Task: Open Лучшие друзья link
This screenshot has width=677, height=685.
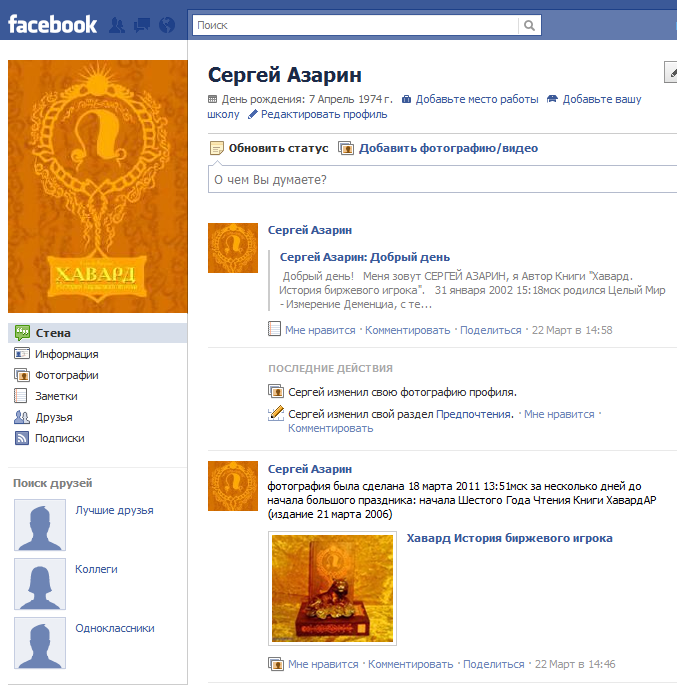Action: click(114, 510)
